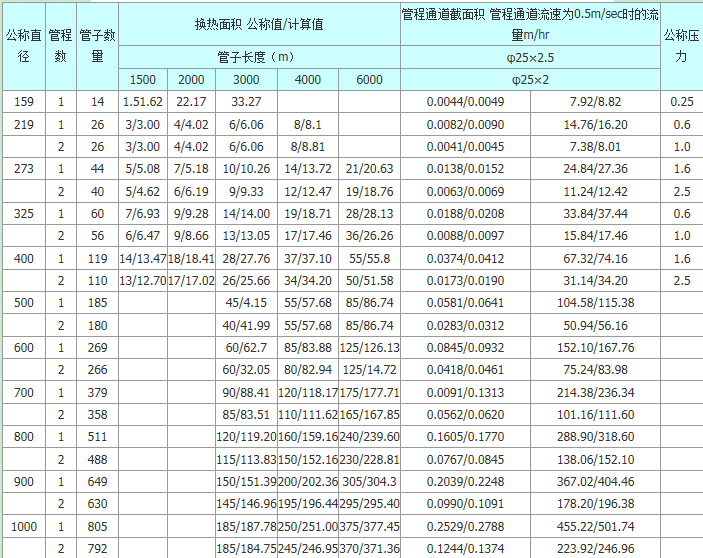Select the 管程数 header cell

(x=60, y=46)
